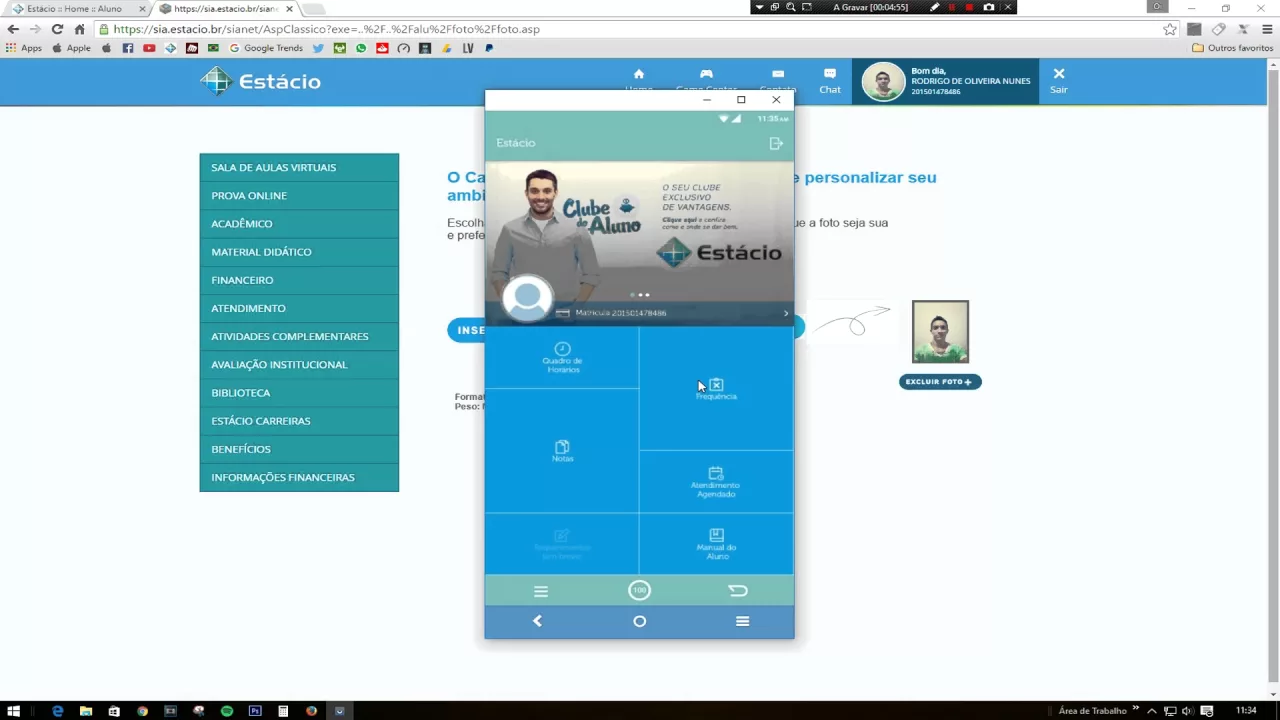The image size is (1280, 720).
Task: Tap the emulator back arrow
Action: (537, 621)
